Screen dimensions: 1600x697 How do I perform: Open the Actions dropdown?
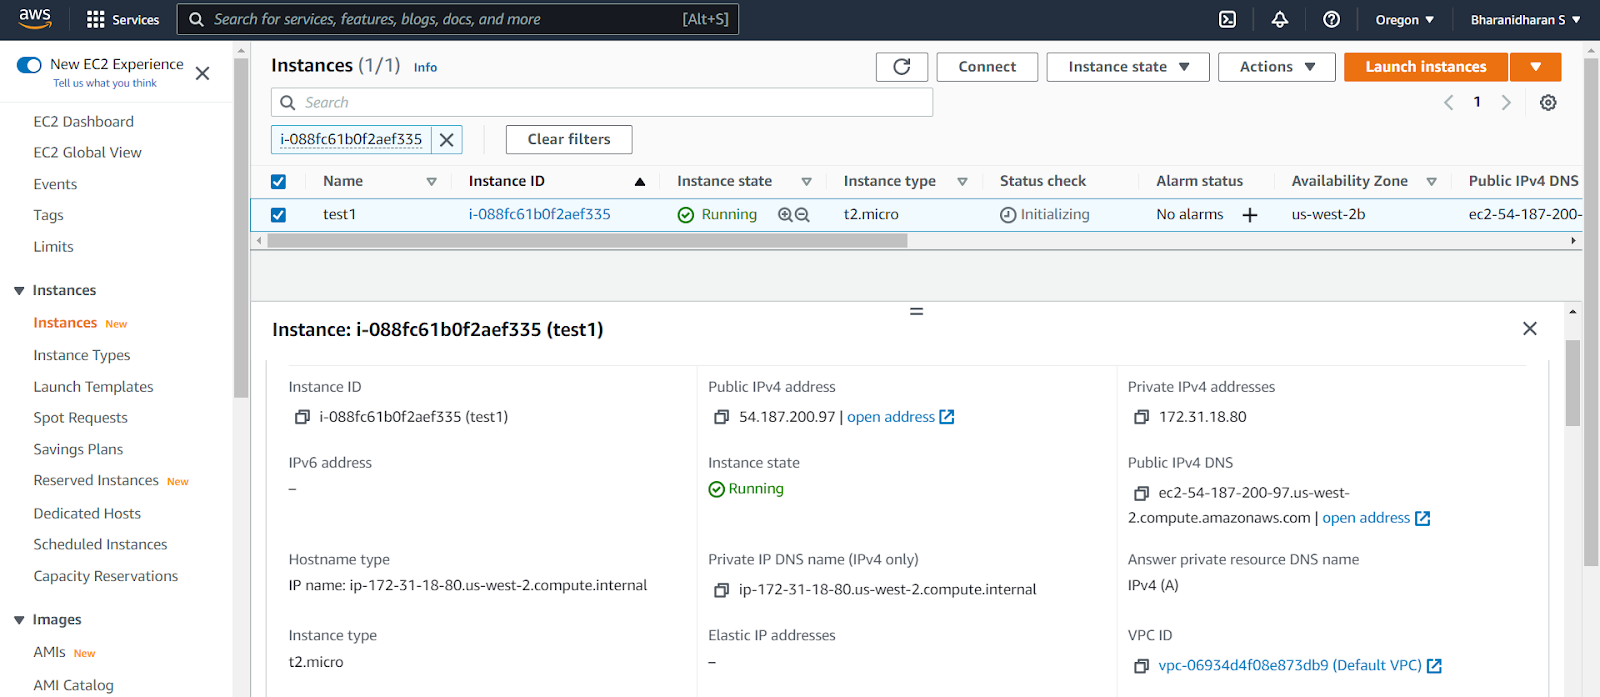pyautogui.click(x=1277, y=67)
